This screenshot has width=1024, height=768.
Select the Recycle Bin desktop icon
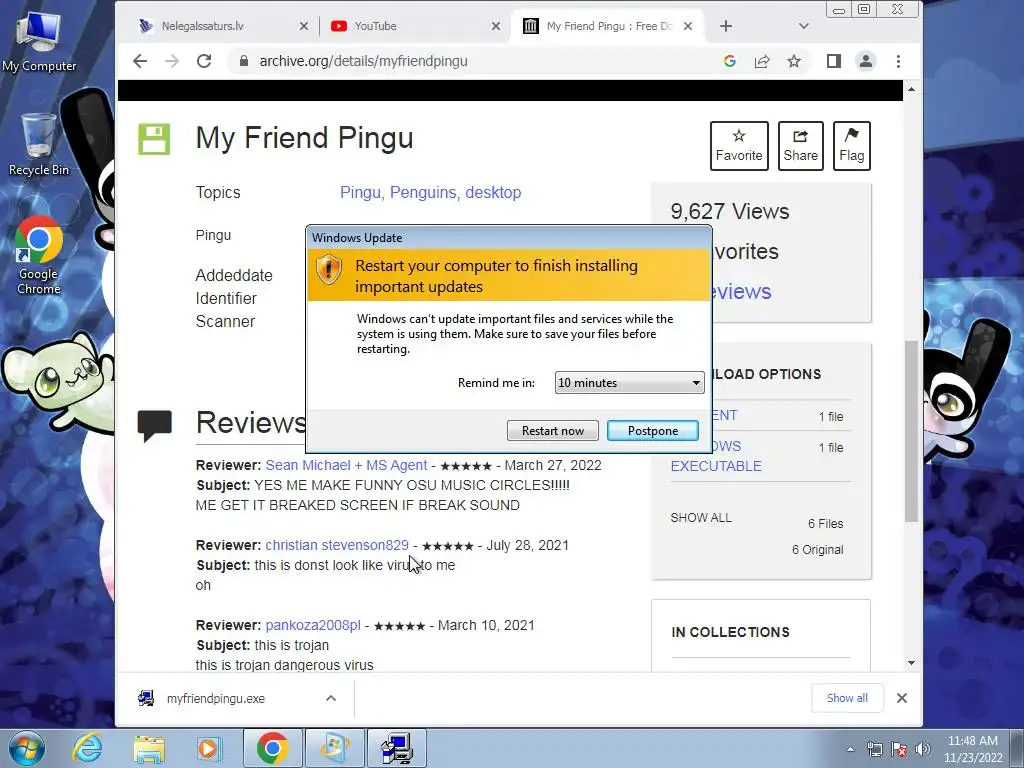[39, 145]
